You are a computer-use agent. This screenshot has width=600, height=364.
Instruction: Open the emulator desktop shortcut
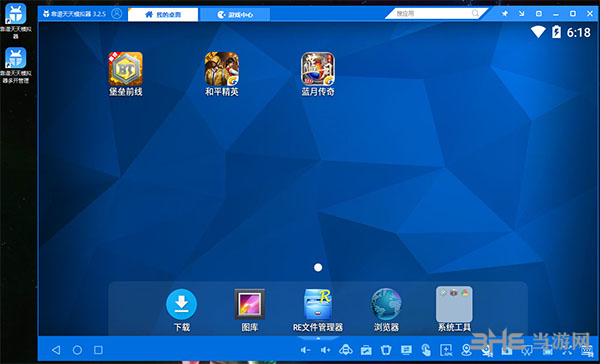[16, 20]
